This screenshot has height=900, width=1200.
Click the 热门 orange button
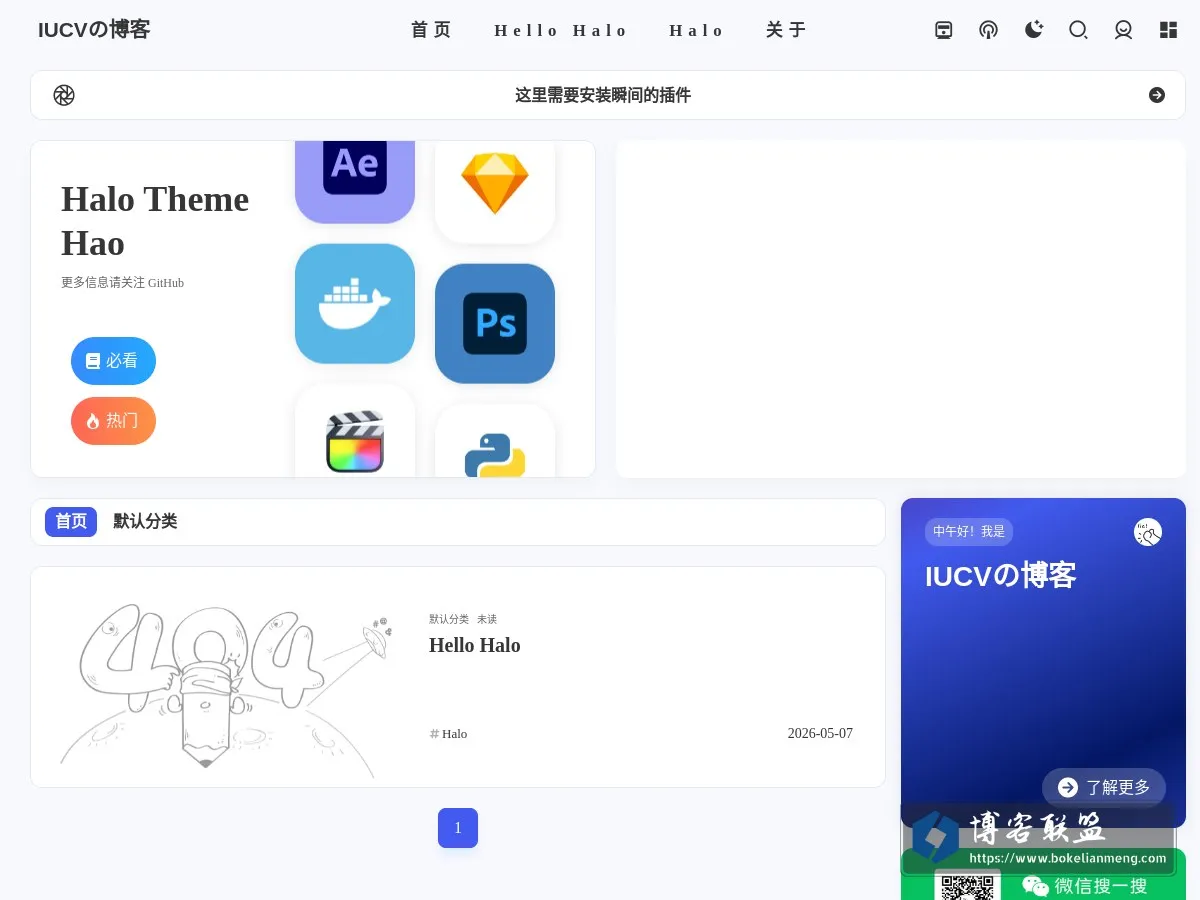(x=113, y=421)
